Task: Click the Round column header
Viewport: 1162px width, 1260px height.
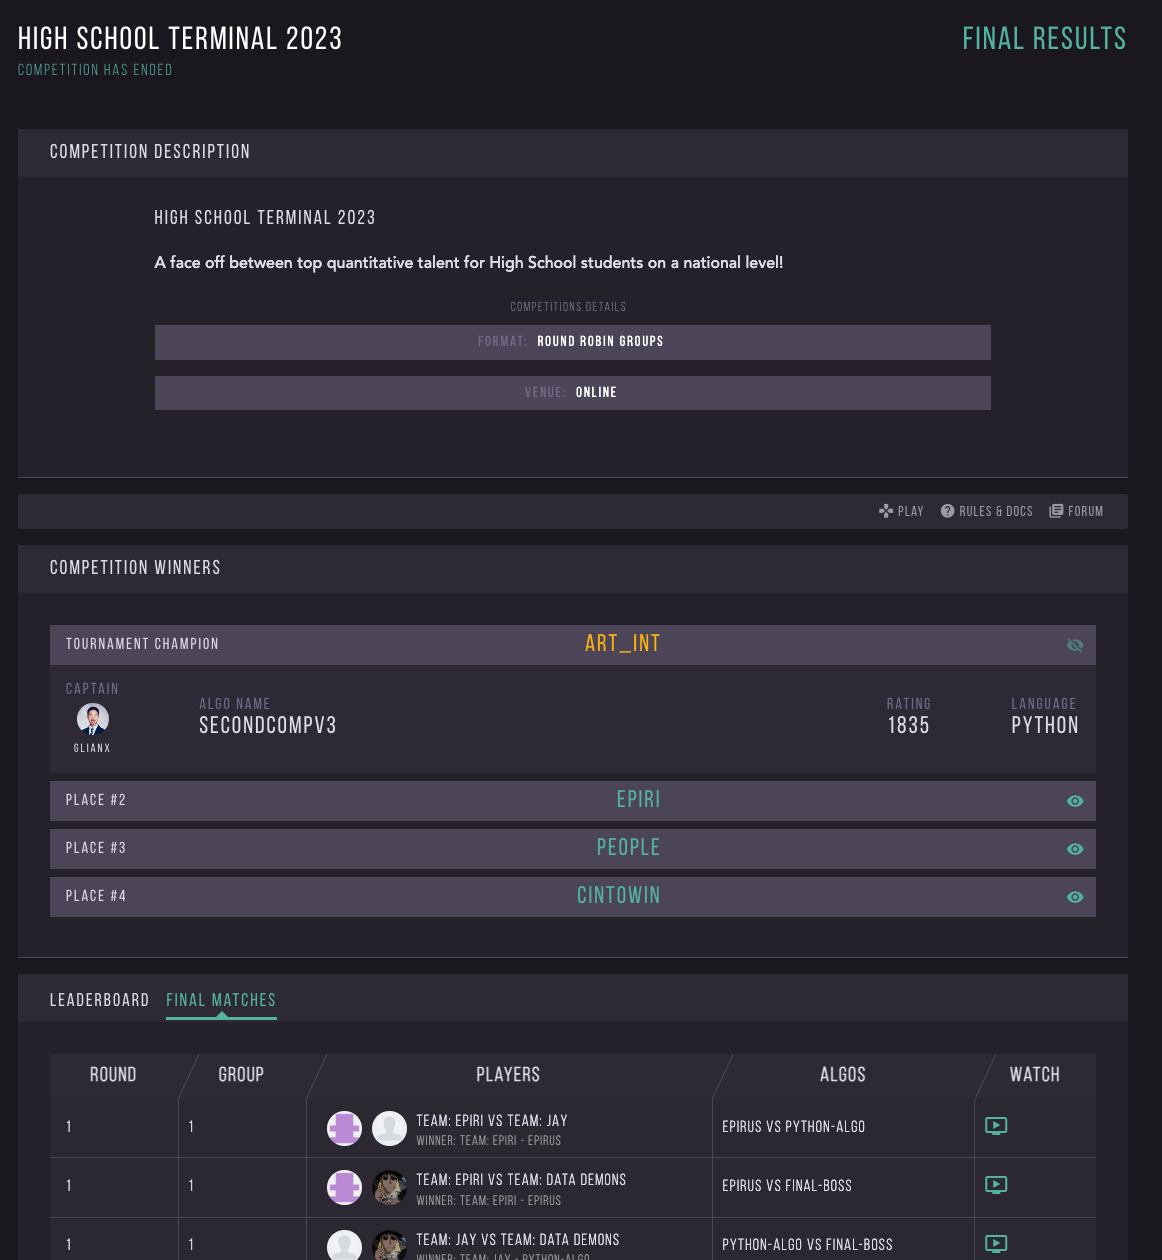Action: (x=113, y=1074)
